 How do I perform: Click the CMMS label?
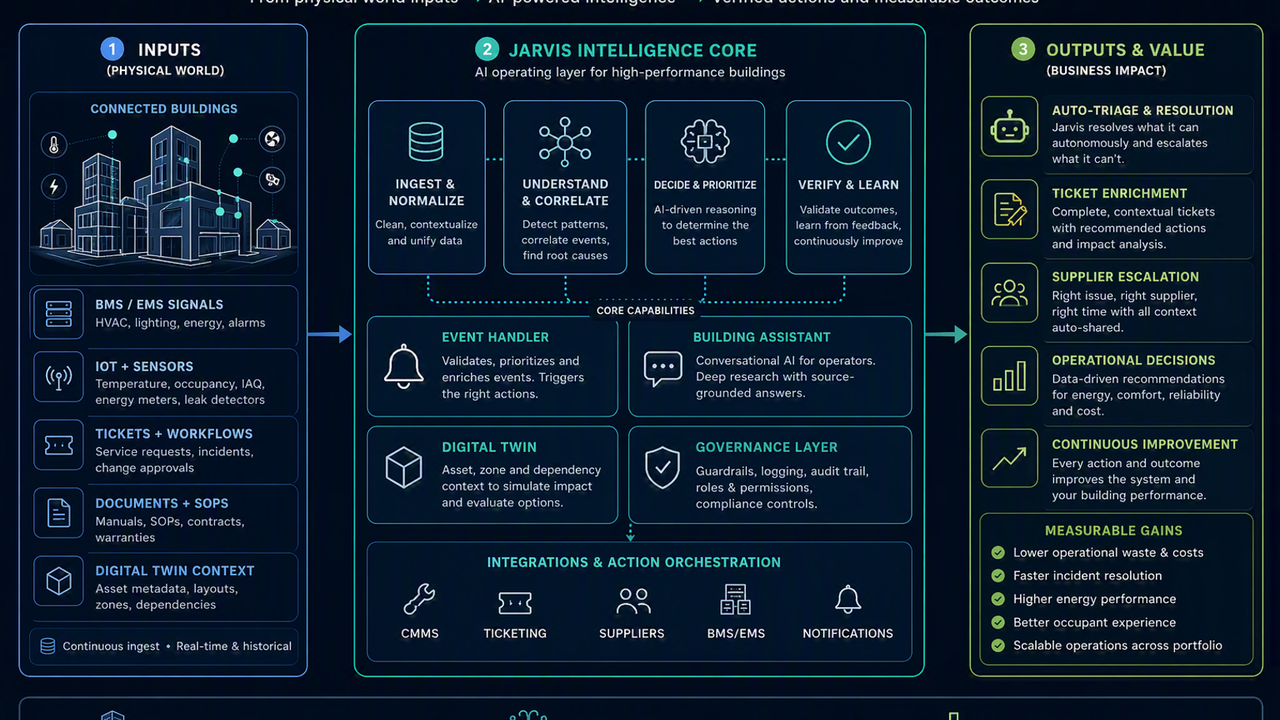pos(420,633)
